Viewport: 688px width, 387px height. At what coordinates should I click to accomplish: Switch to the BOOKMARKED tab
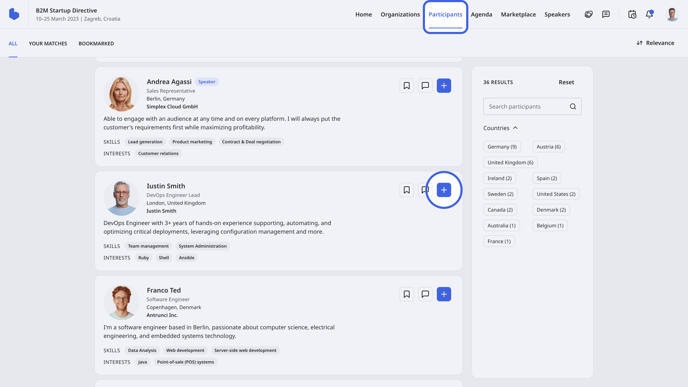(96, 43)
